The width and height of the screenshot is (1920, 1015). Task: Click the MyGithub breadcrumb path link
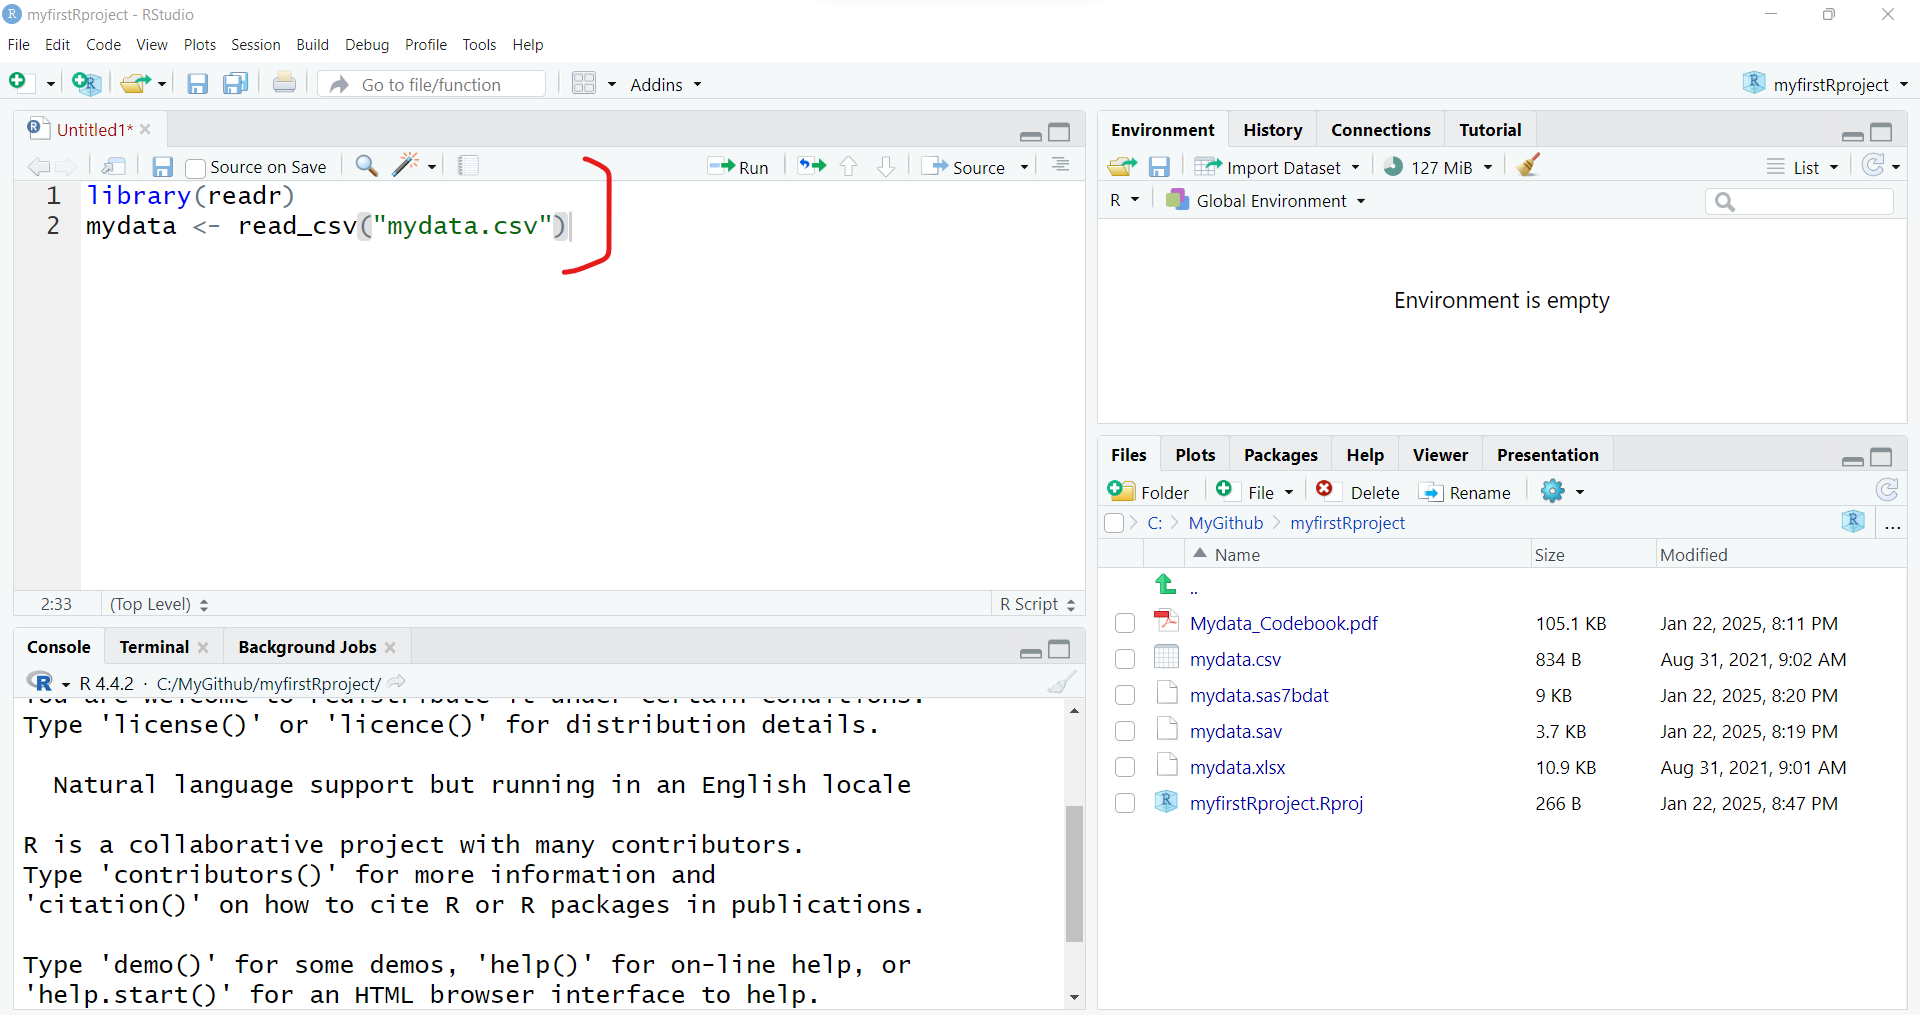coord(1226,523)
